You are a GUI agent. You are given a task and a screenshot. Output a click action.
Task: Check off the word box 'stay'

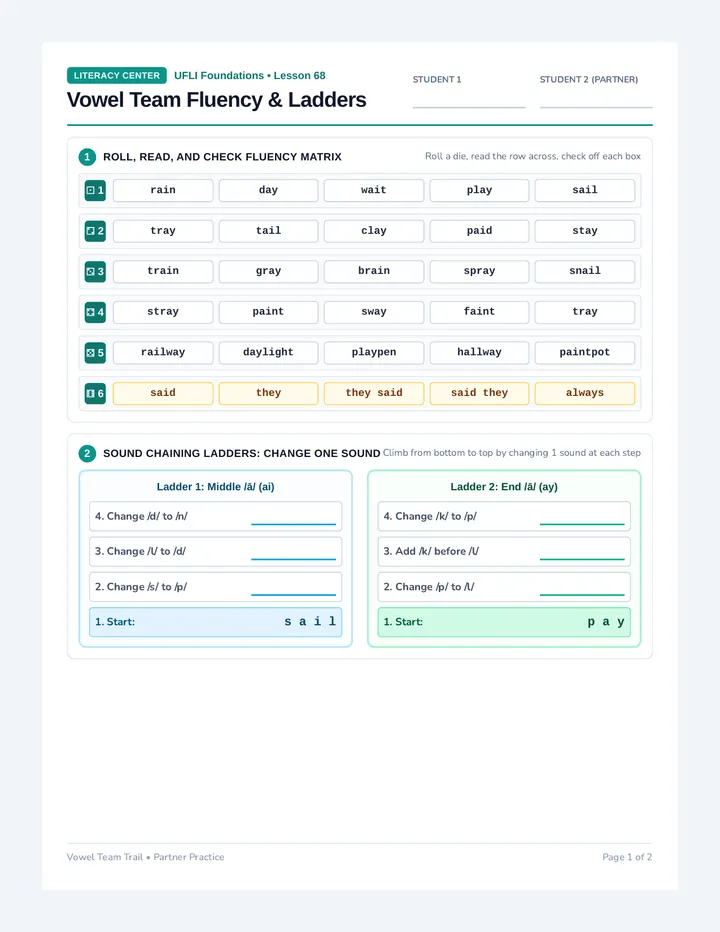[x=585, y=231]
